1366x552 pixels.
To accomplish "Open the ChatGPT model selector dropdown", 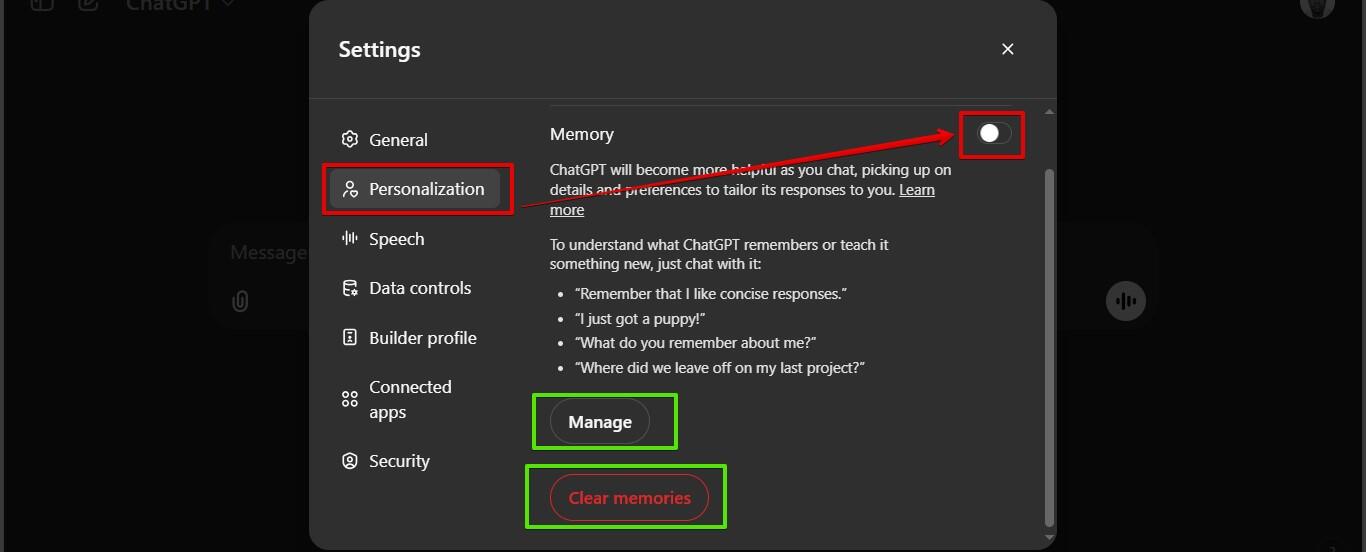I will (180, 5).
